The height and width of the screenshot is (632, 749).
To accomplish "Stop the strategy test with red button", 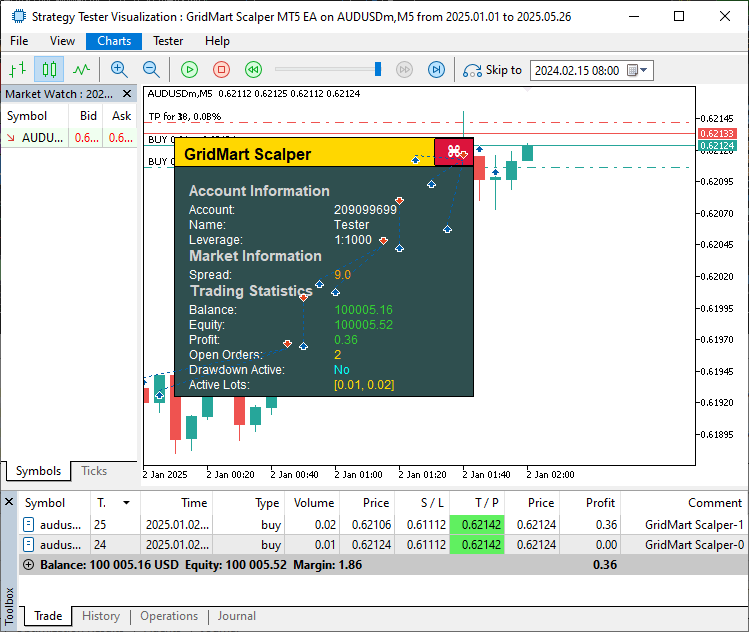I will point(222,69).
